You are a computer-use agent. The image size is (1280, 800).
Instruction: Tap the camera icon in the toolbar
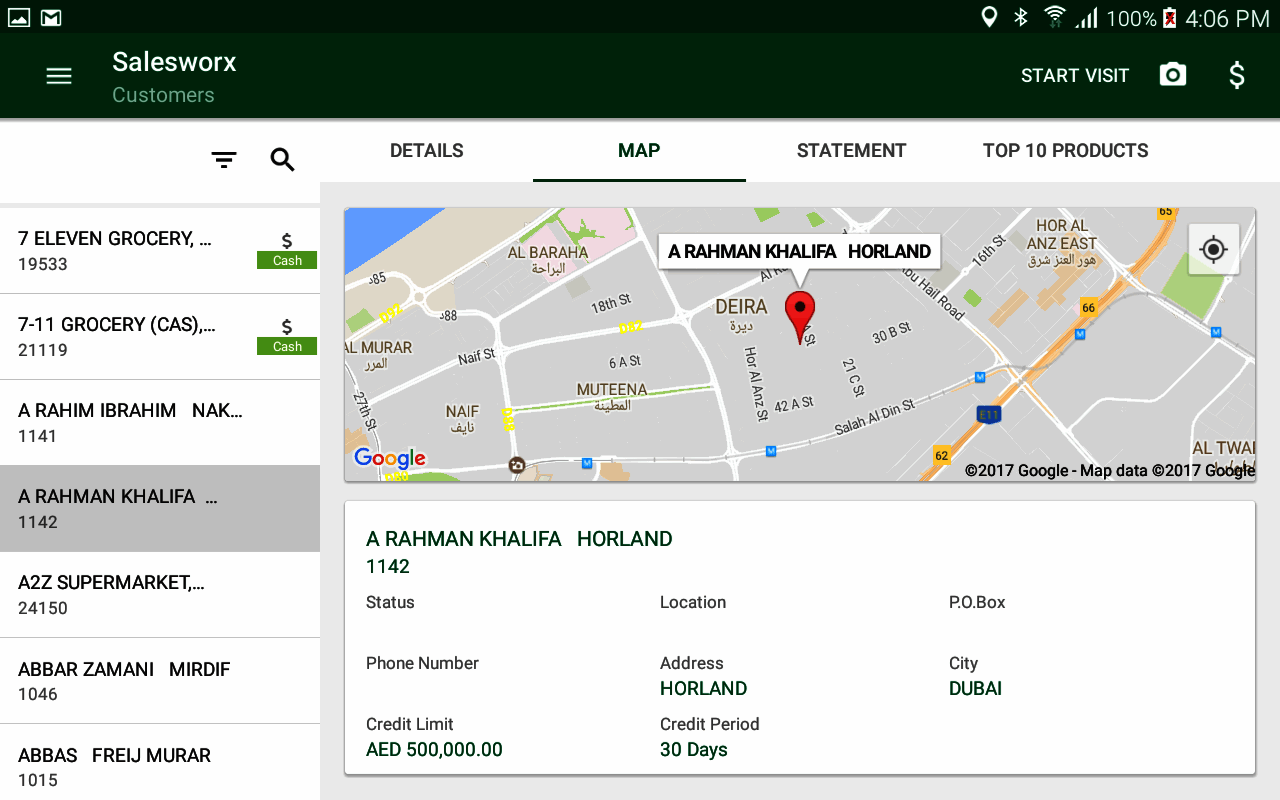[1173, 75]
